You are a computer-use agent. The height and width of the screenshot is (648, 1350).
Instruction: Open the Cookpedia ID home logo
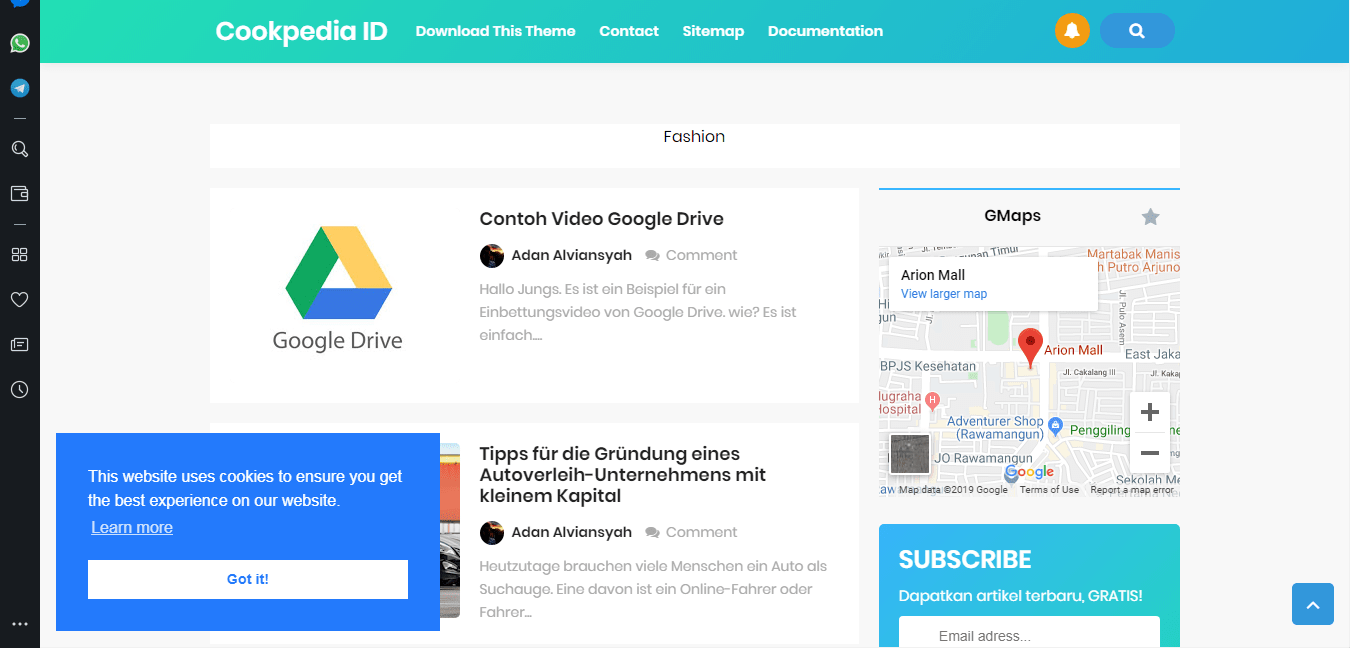[x=301, y=31]
